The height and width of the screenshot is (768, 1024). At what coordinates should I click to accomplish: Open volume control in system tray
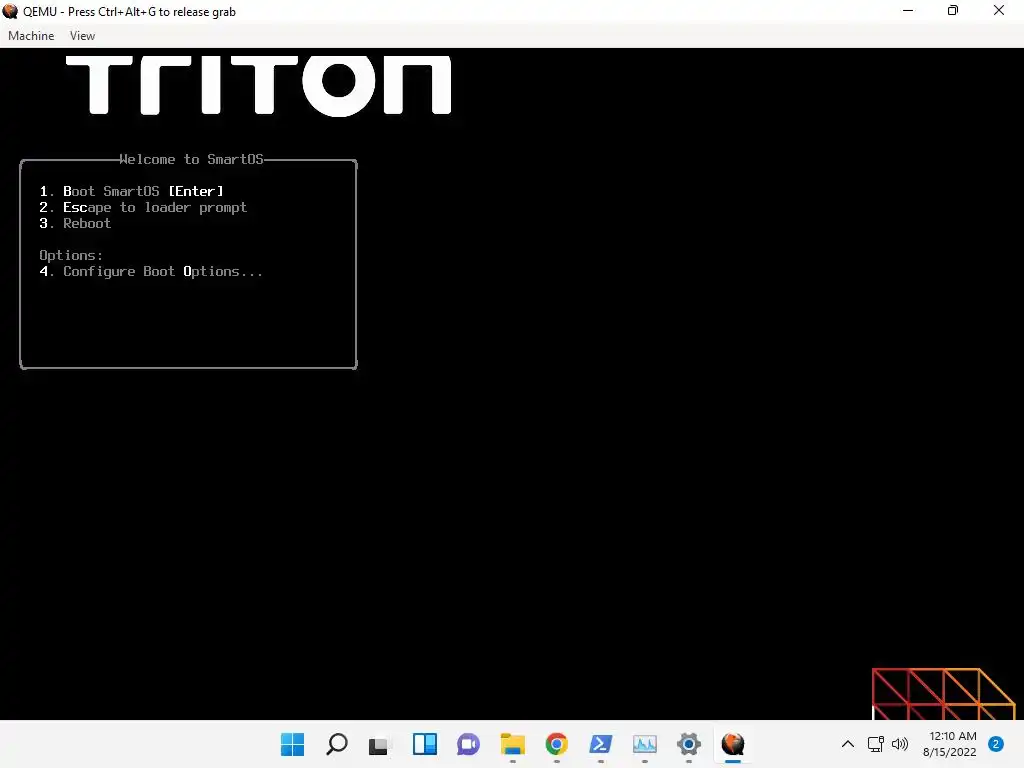900,744
